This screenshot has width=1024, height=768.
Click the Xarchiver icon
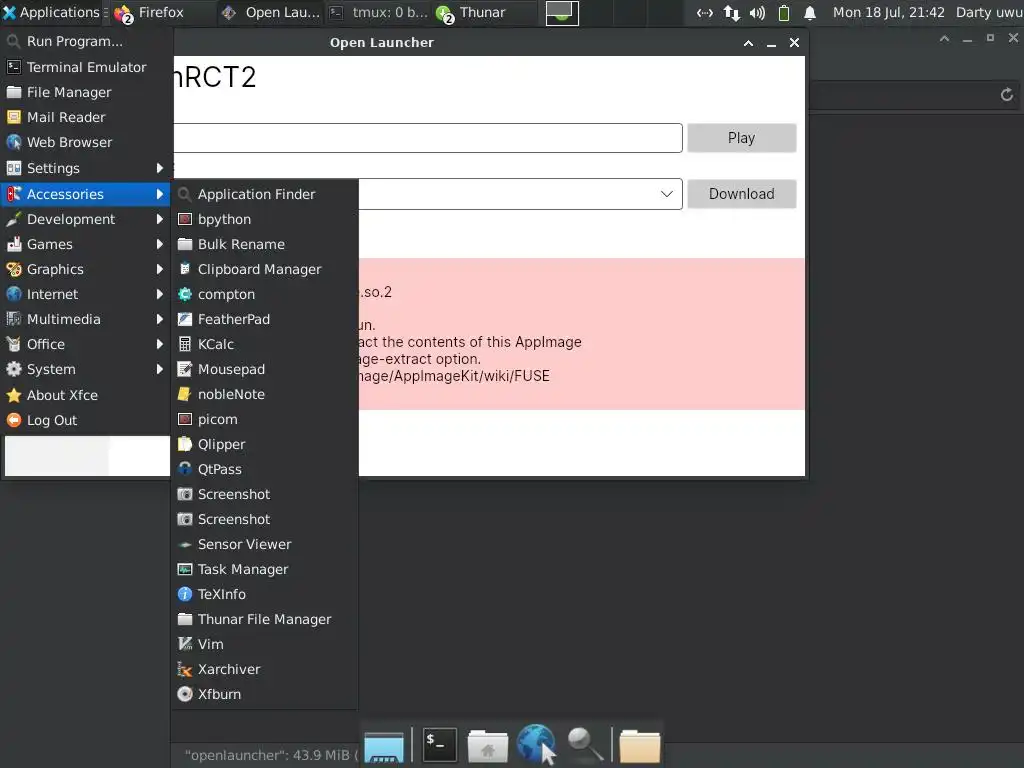[x=185, y=669]
